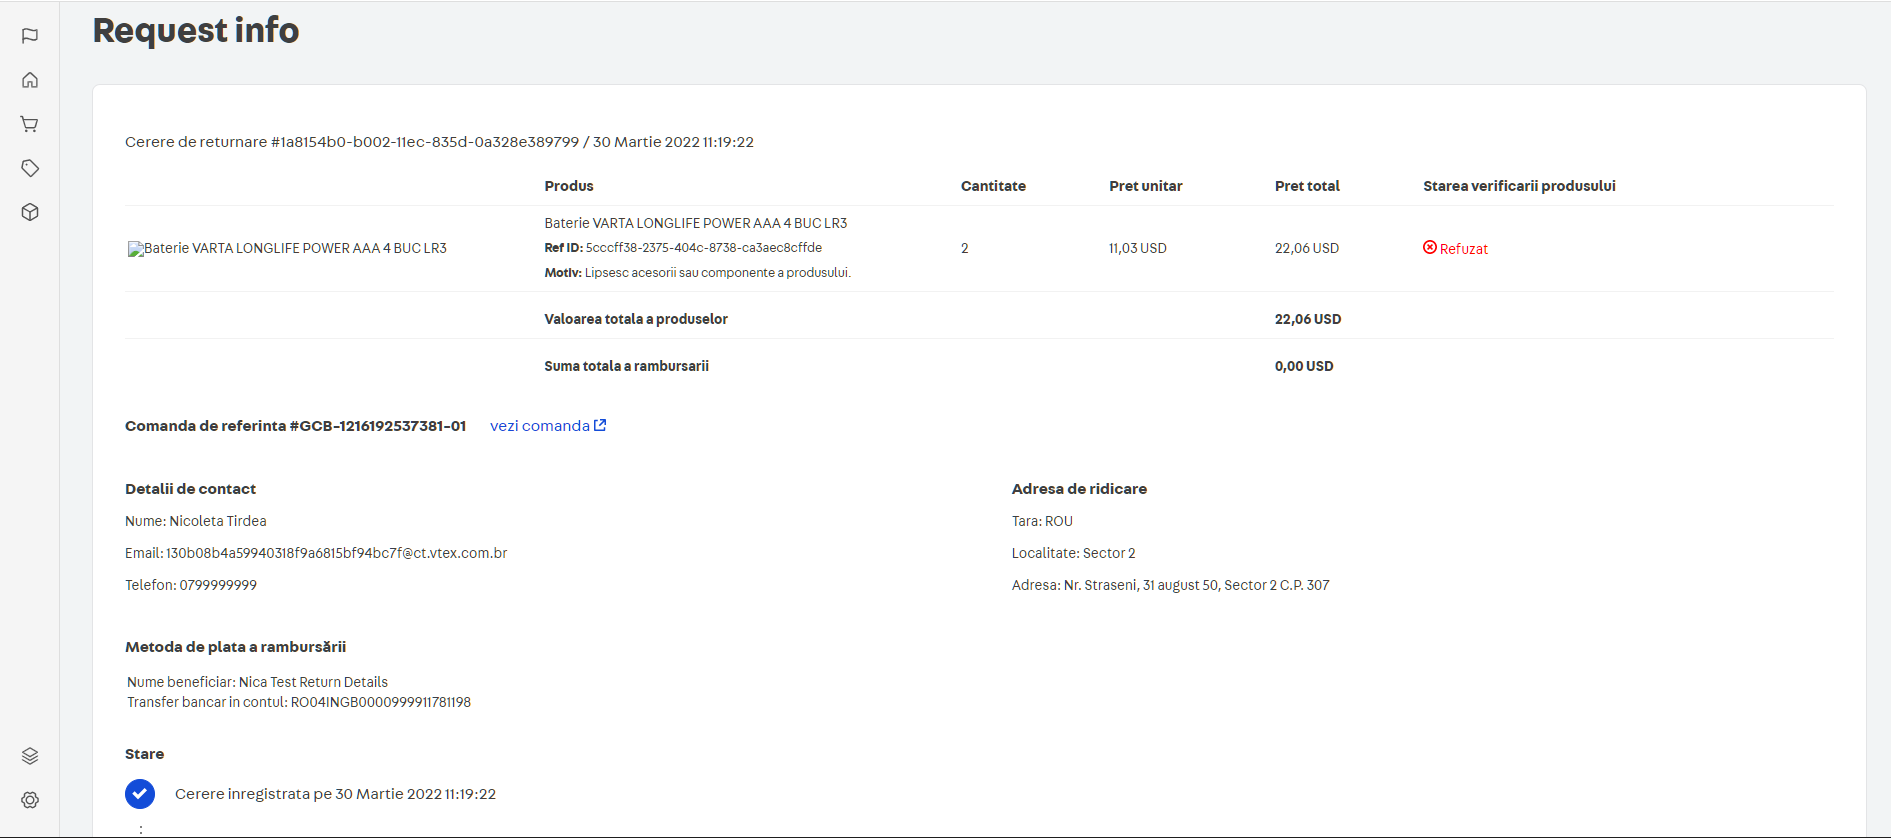Click the row total price 22,06 USD
The height and width of the screenshot is (838, 1891).
click(x=1307, y=248)
